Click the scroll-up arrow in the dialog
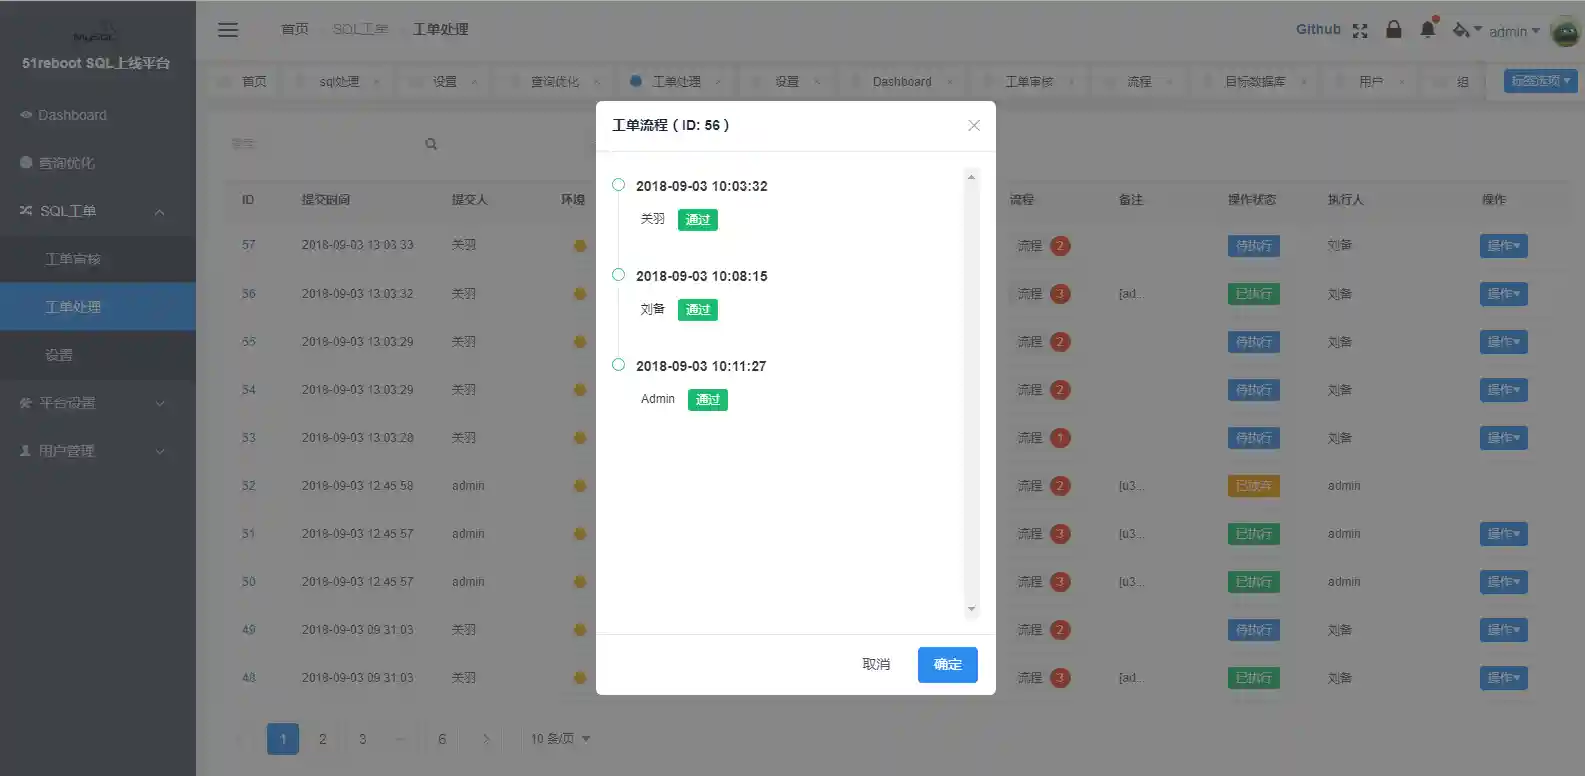Screen dimensions: 1585x776 [x=971, y=177]
